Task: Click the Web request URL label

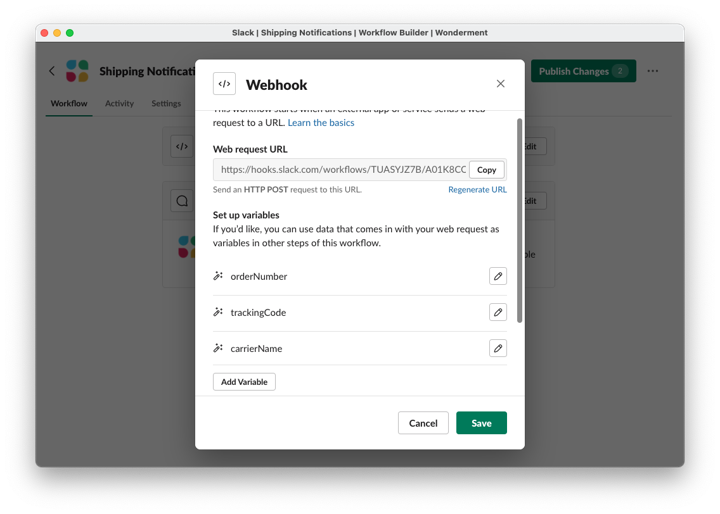Action: (250, 149)
